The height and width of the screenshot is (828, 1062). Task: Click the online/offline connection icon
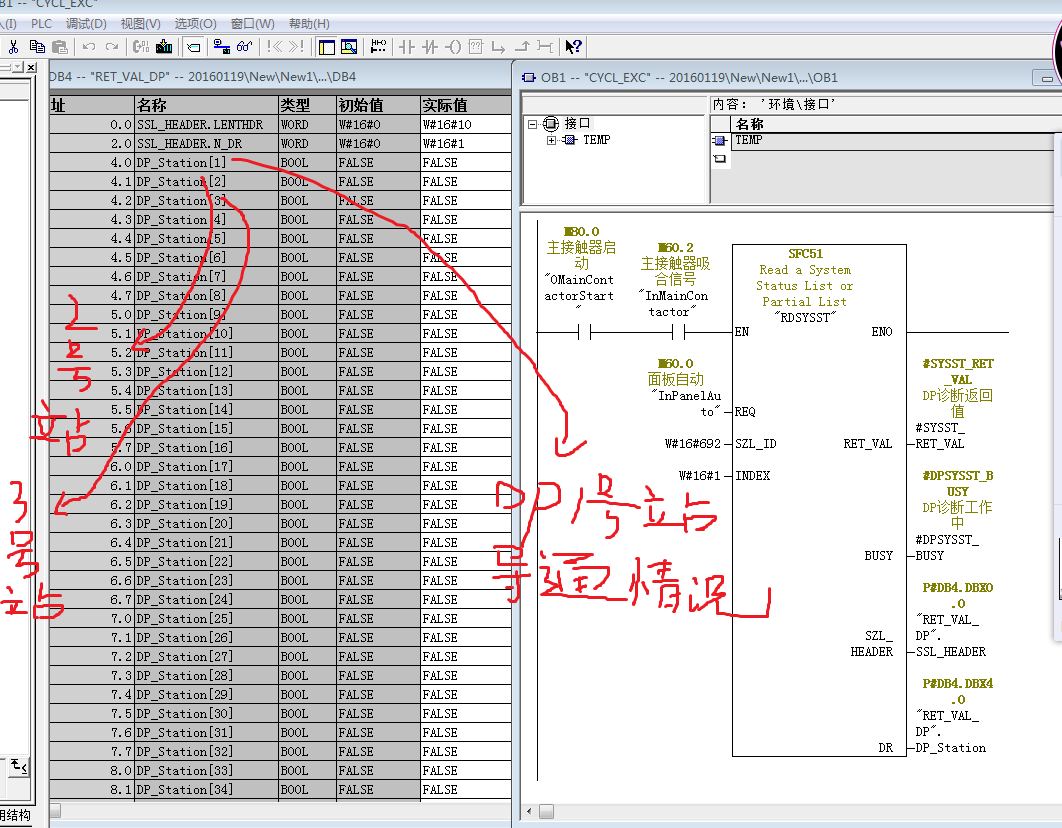tap(221, 47)
